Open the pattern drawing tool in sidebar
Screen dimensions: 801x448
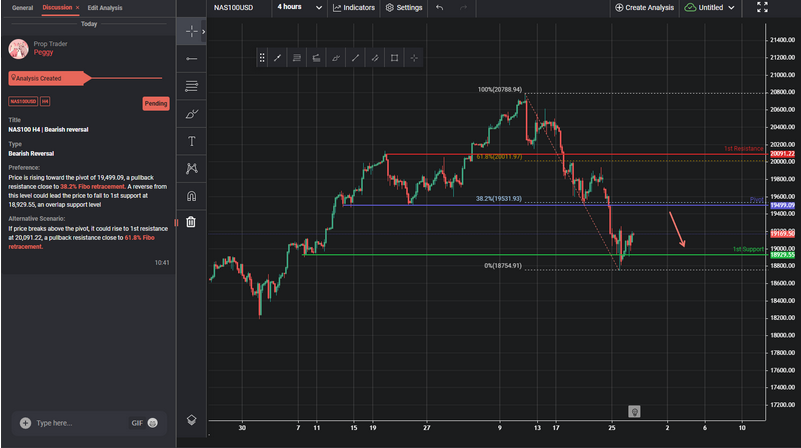click(x=192, y=169)
